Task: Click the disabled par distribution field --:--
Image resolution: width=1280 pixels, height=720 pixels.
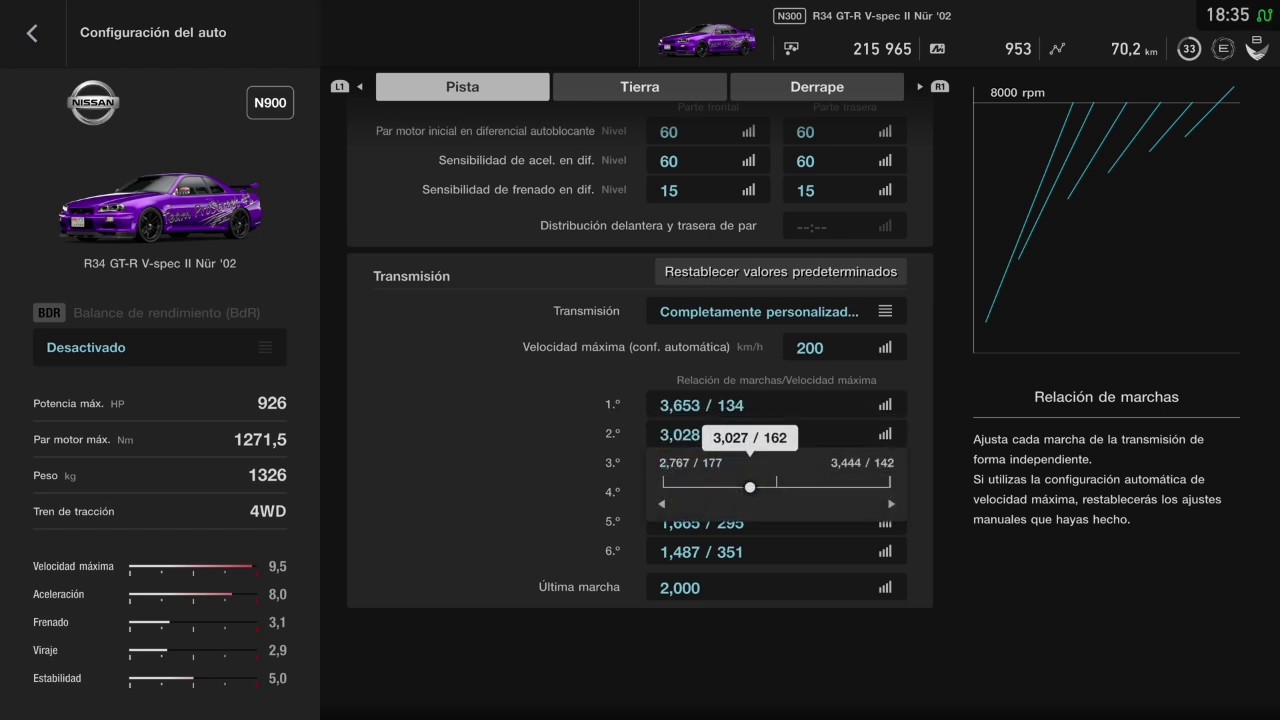Action: tap(845, 226)
